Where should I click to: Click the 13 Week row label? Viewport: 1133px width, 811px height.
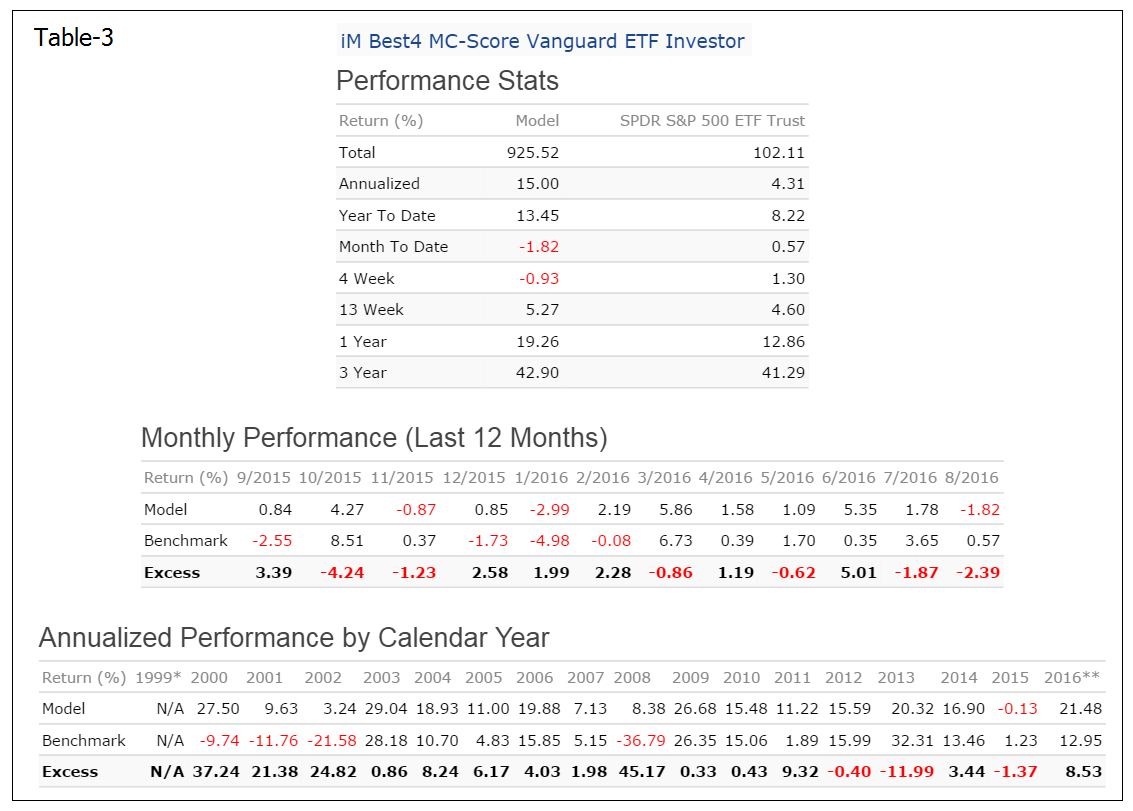(371, 309)
